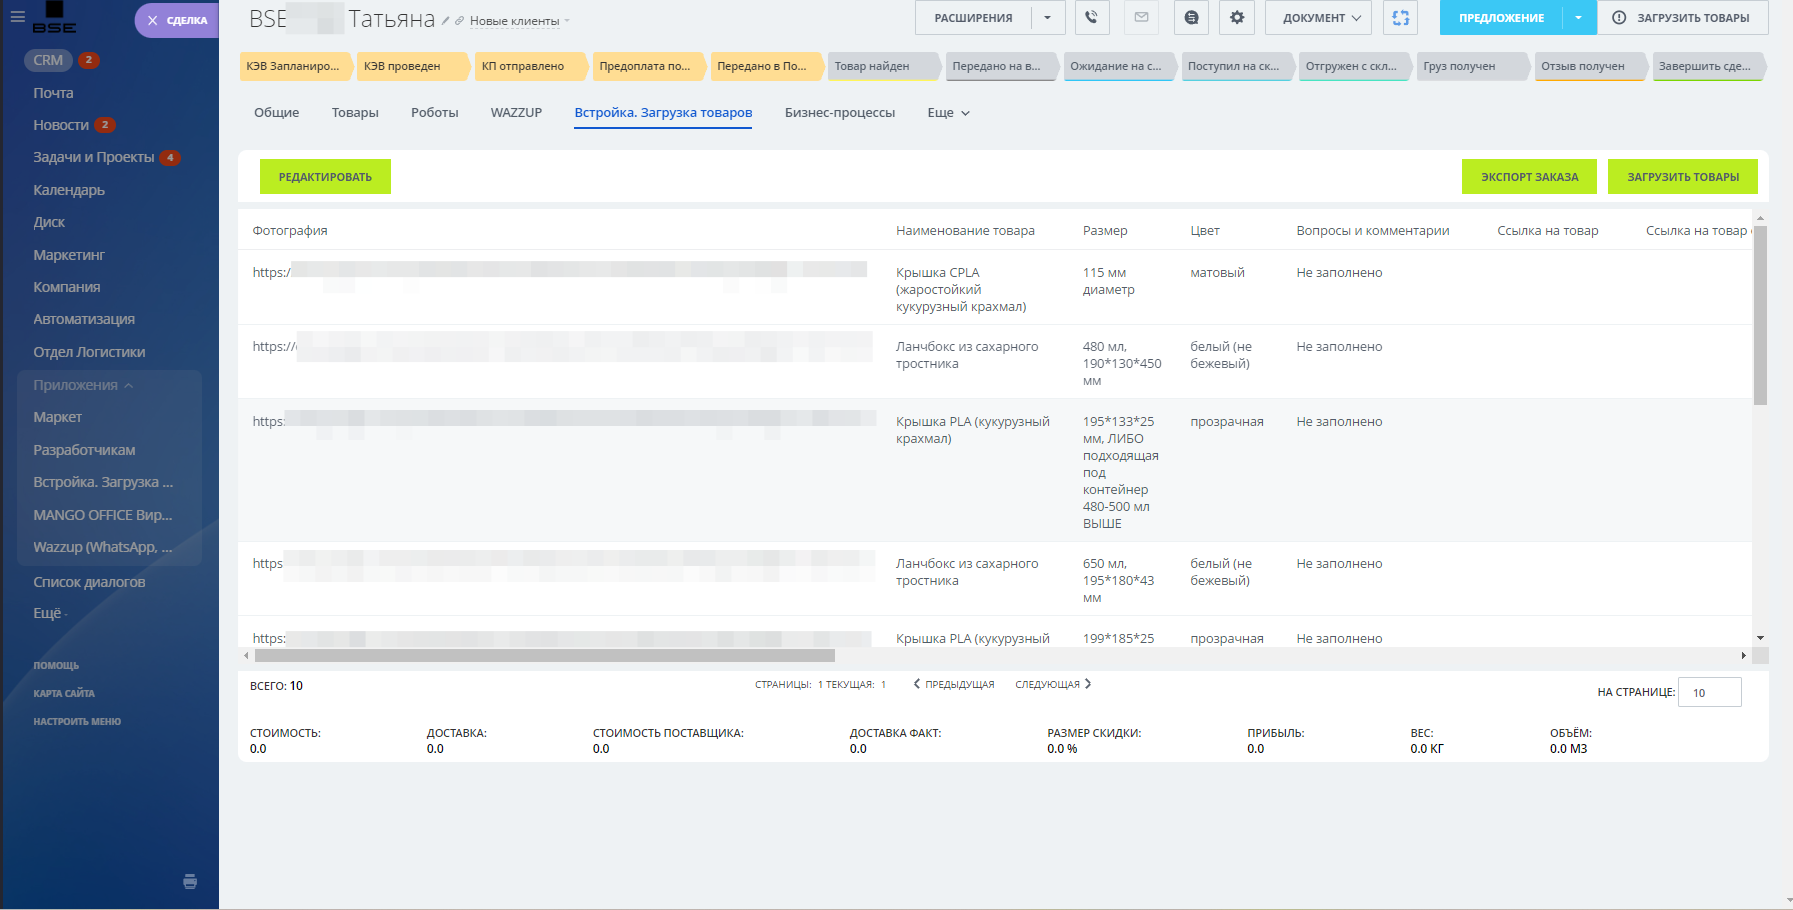Image resolution: width=1793 pixels, height=910 pixels.
Task: Expand Ещё in the sidebar
Action: [50, 613]
